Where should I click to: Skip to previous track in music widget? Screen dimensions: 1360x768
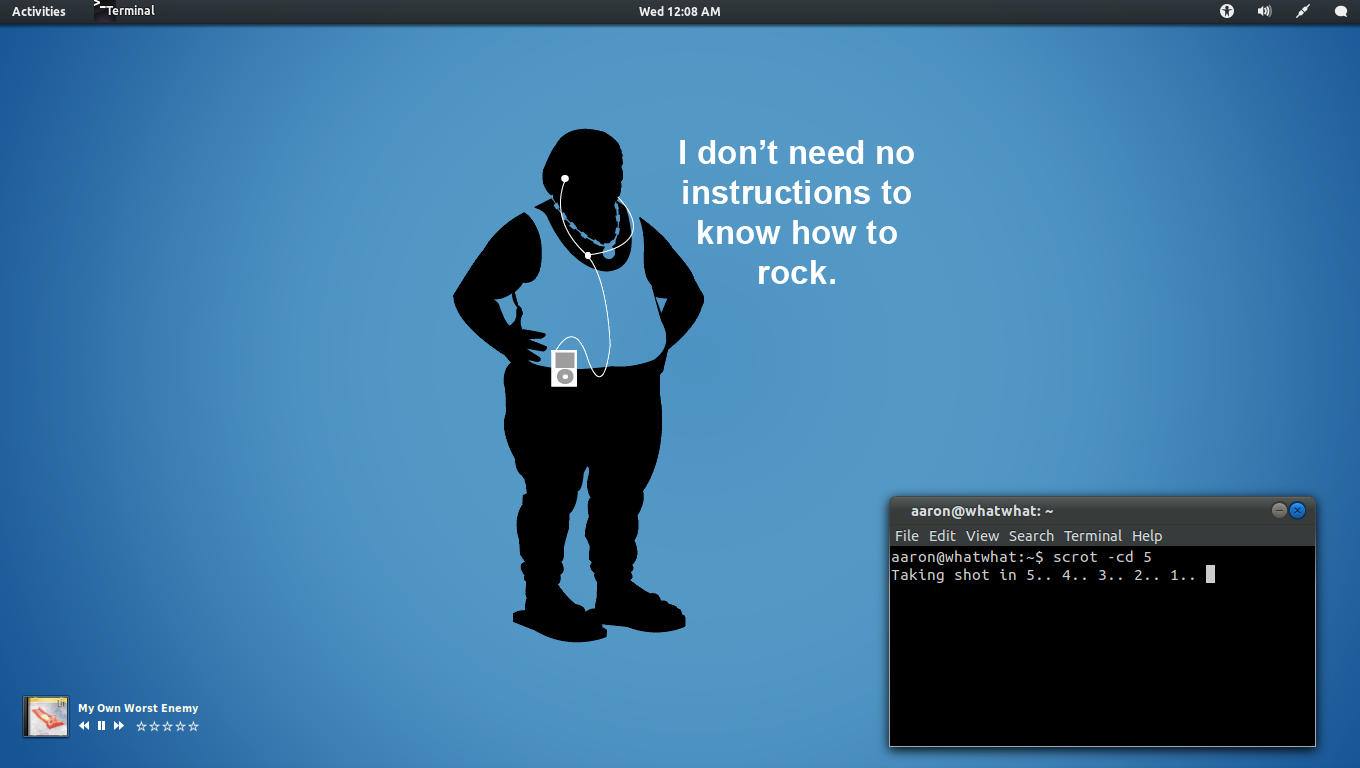pyautogui.click(x=84, y=726)
